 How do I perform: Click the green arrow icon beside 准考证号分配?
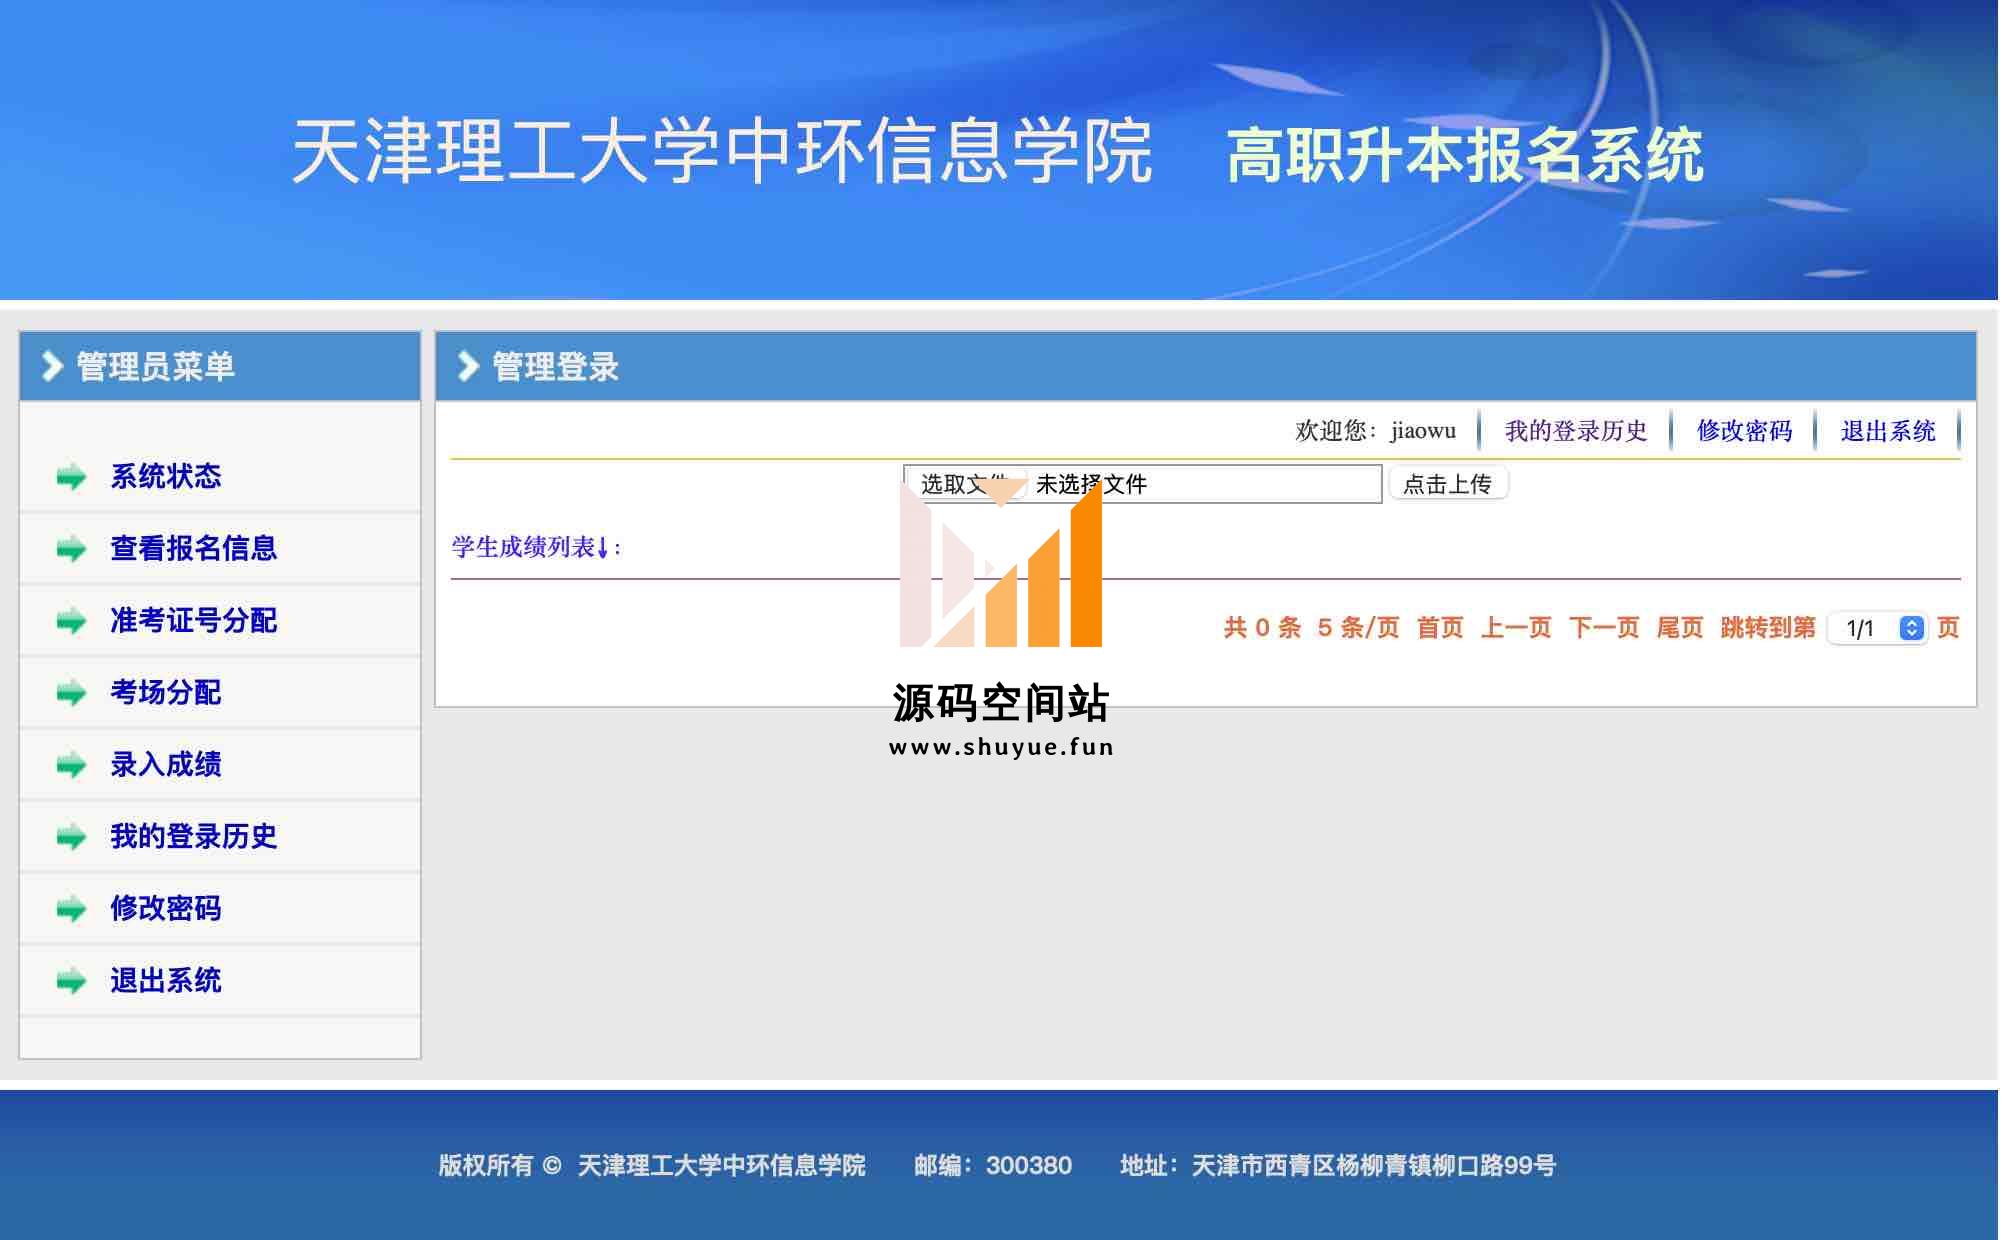[x=71, y=621]
